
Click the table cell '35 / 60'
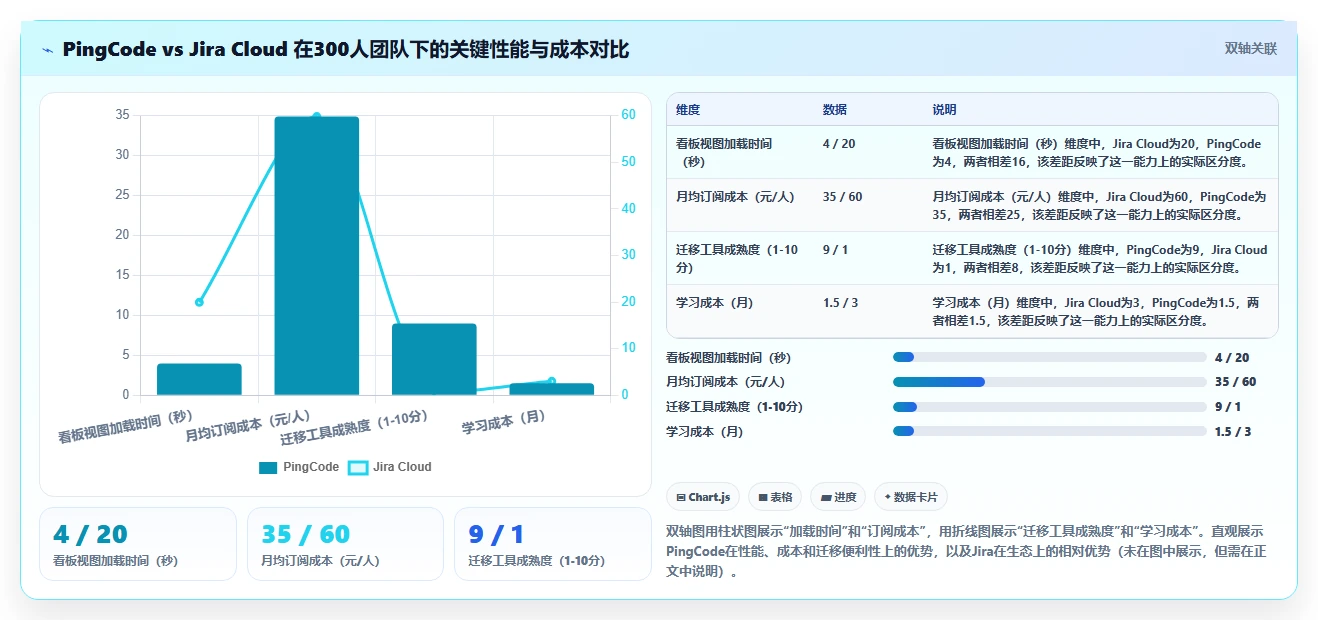[842, 197]
